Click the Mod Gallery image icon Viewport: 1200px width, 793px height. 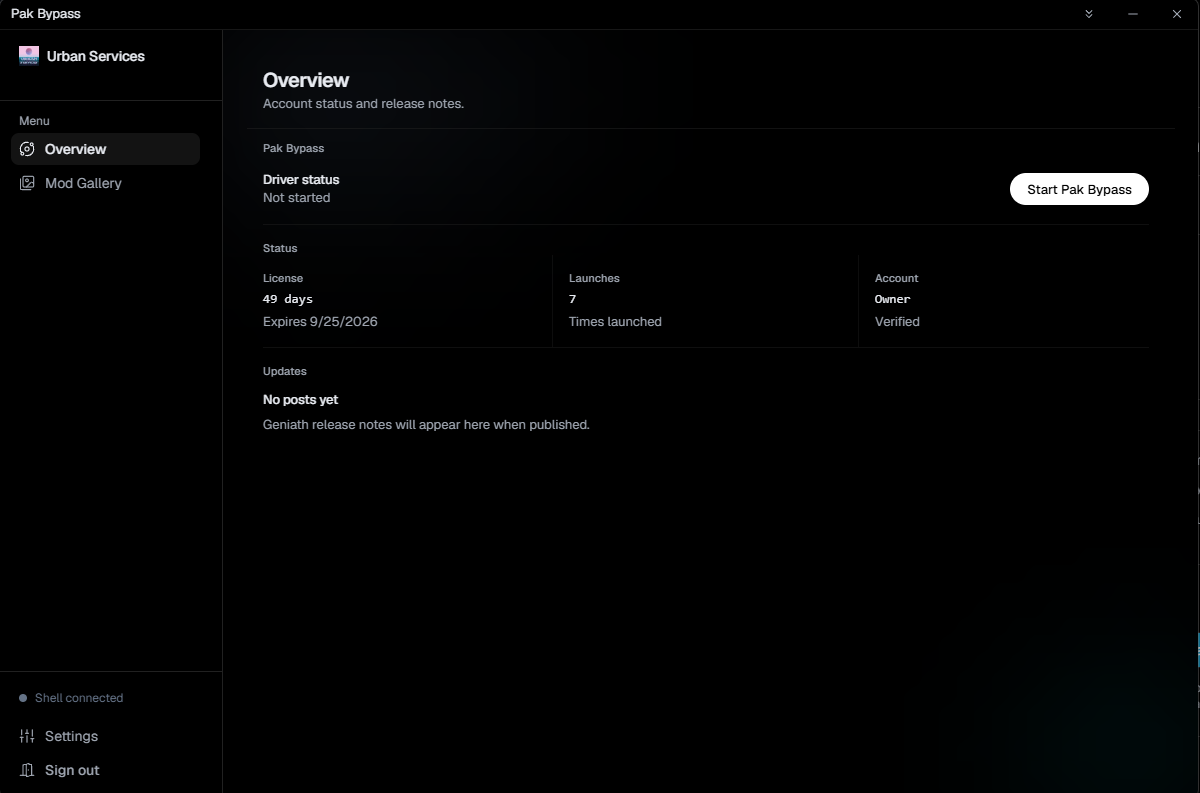(27, 183)
